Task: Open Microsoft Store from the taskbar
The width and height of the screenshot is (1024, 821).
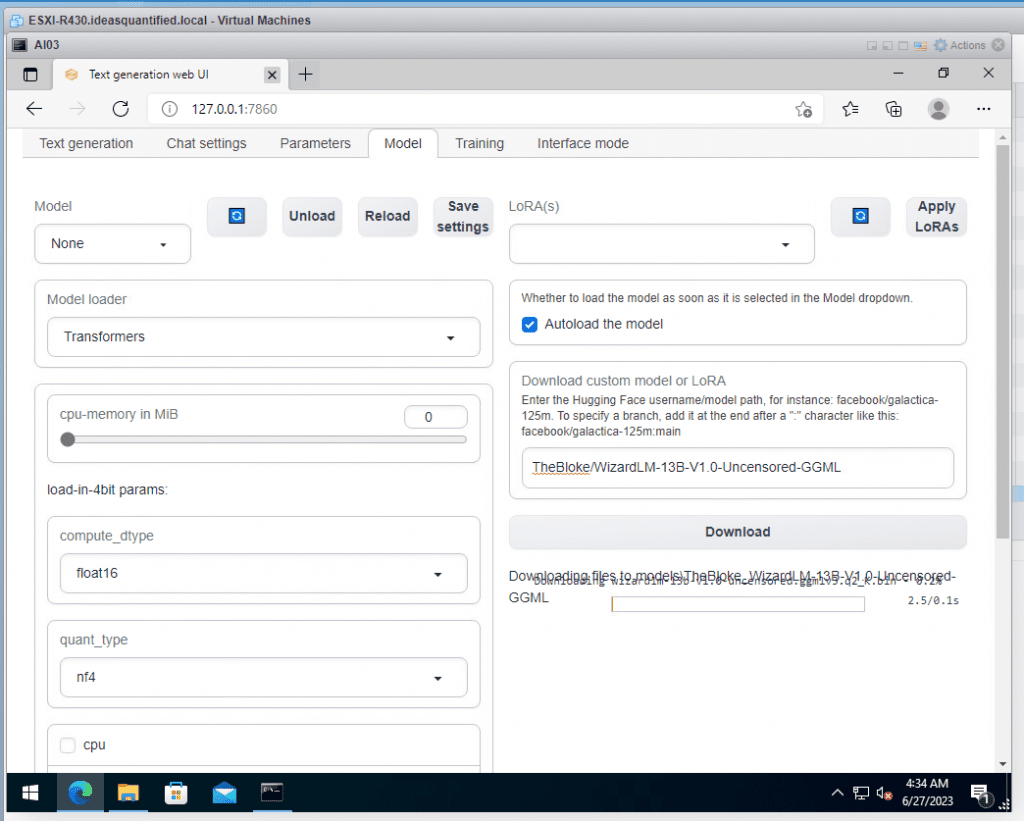Action: click(x=176, y=793)
